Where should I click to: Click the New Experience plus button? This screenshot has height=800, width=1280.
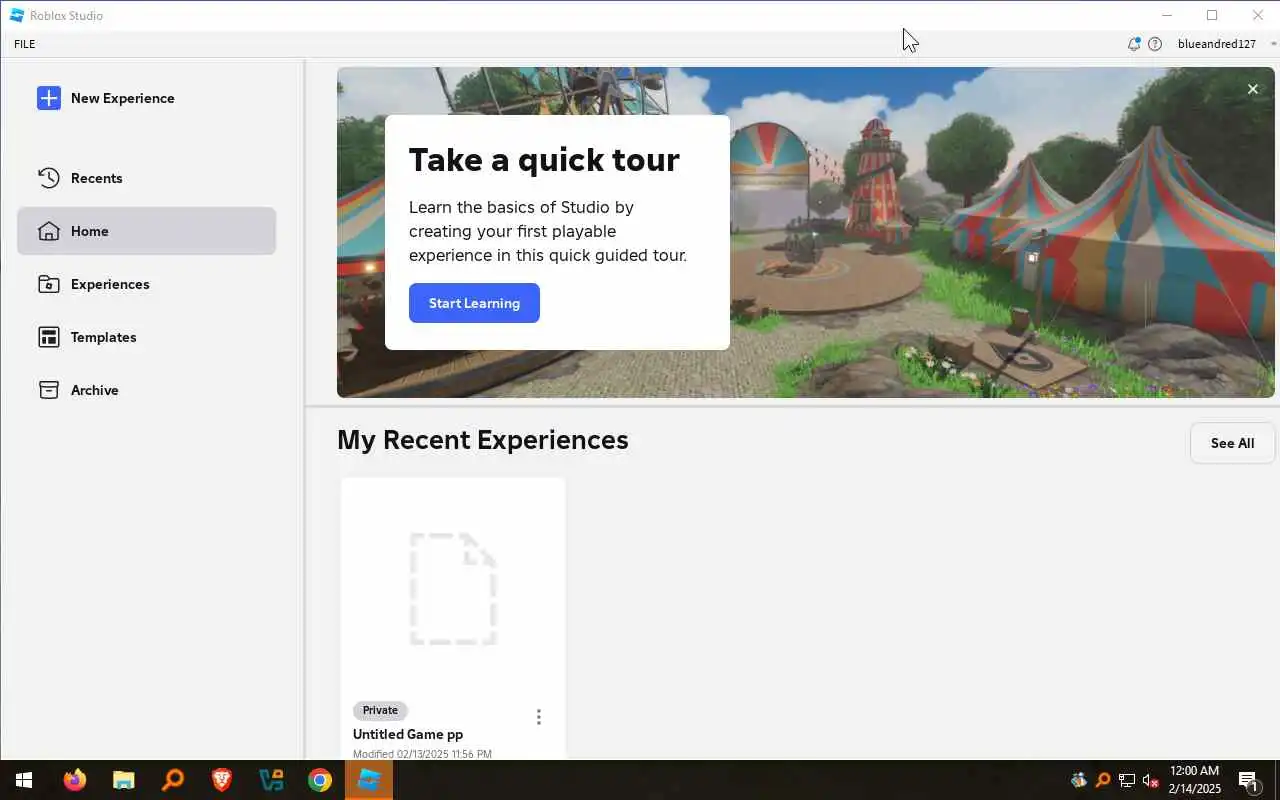coord(49,98)
